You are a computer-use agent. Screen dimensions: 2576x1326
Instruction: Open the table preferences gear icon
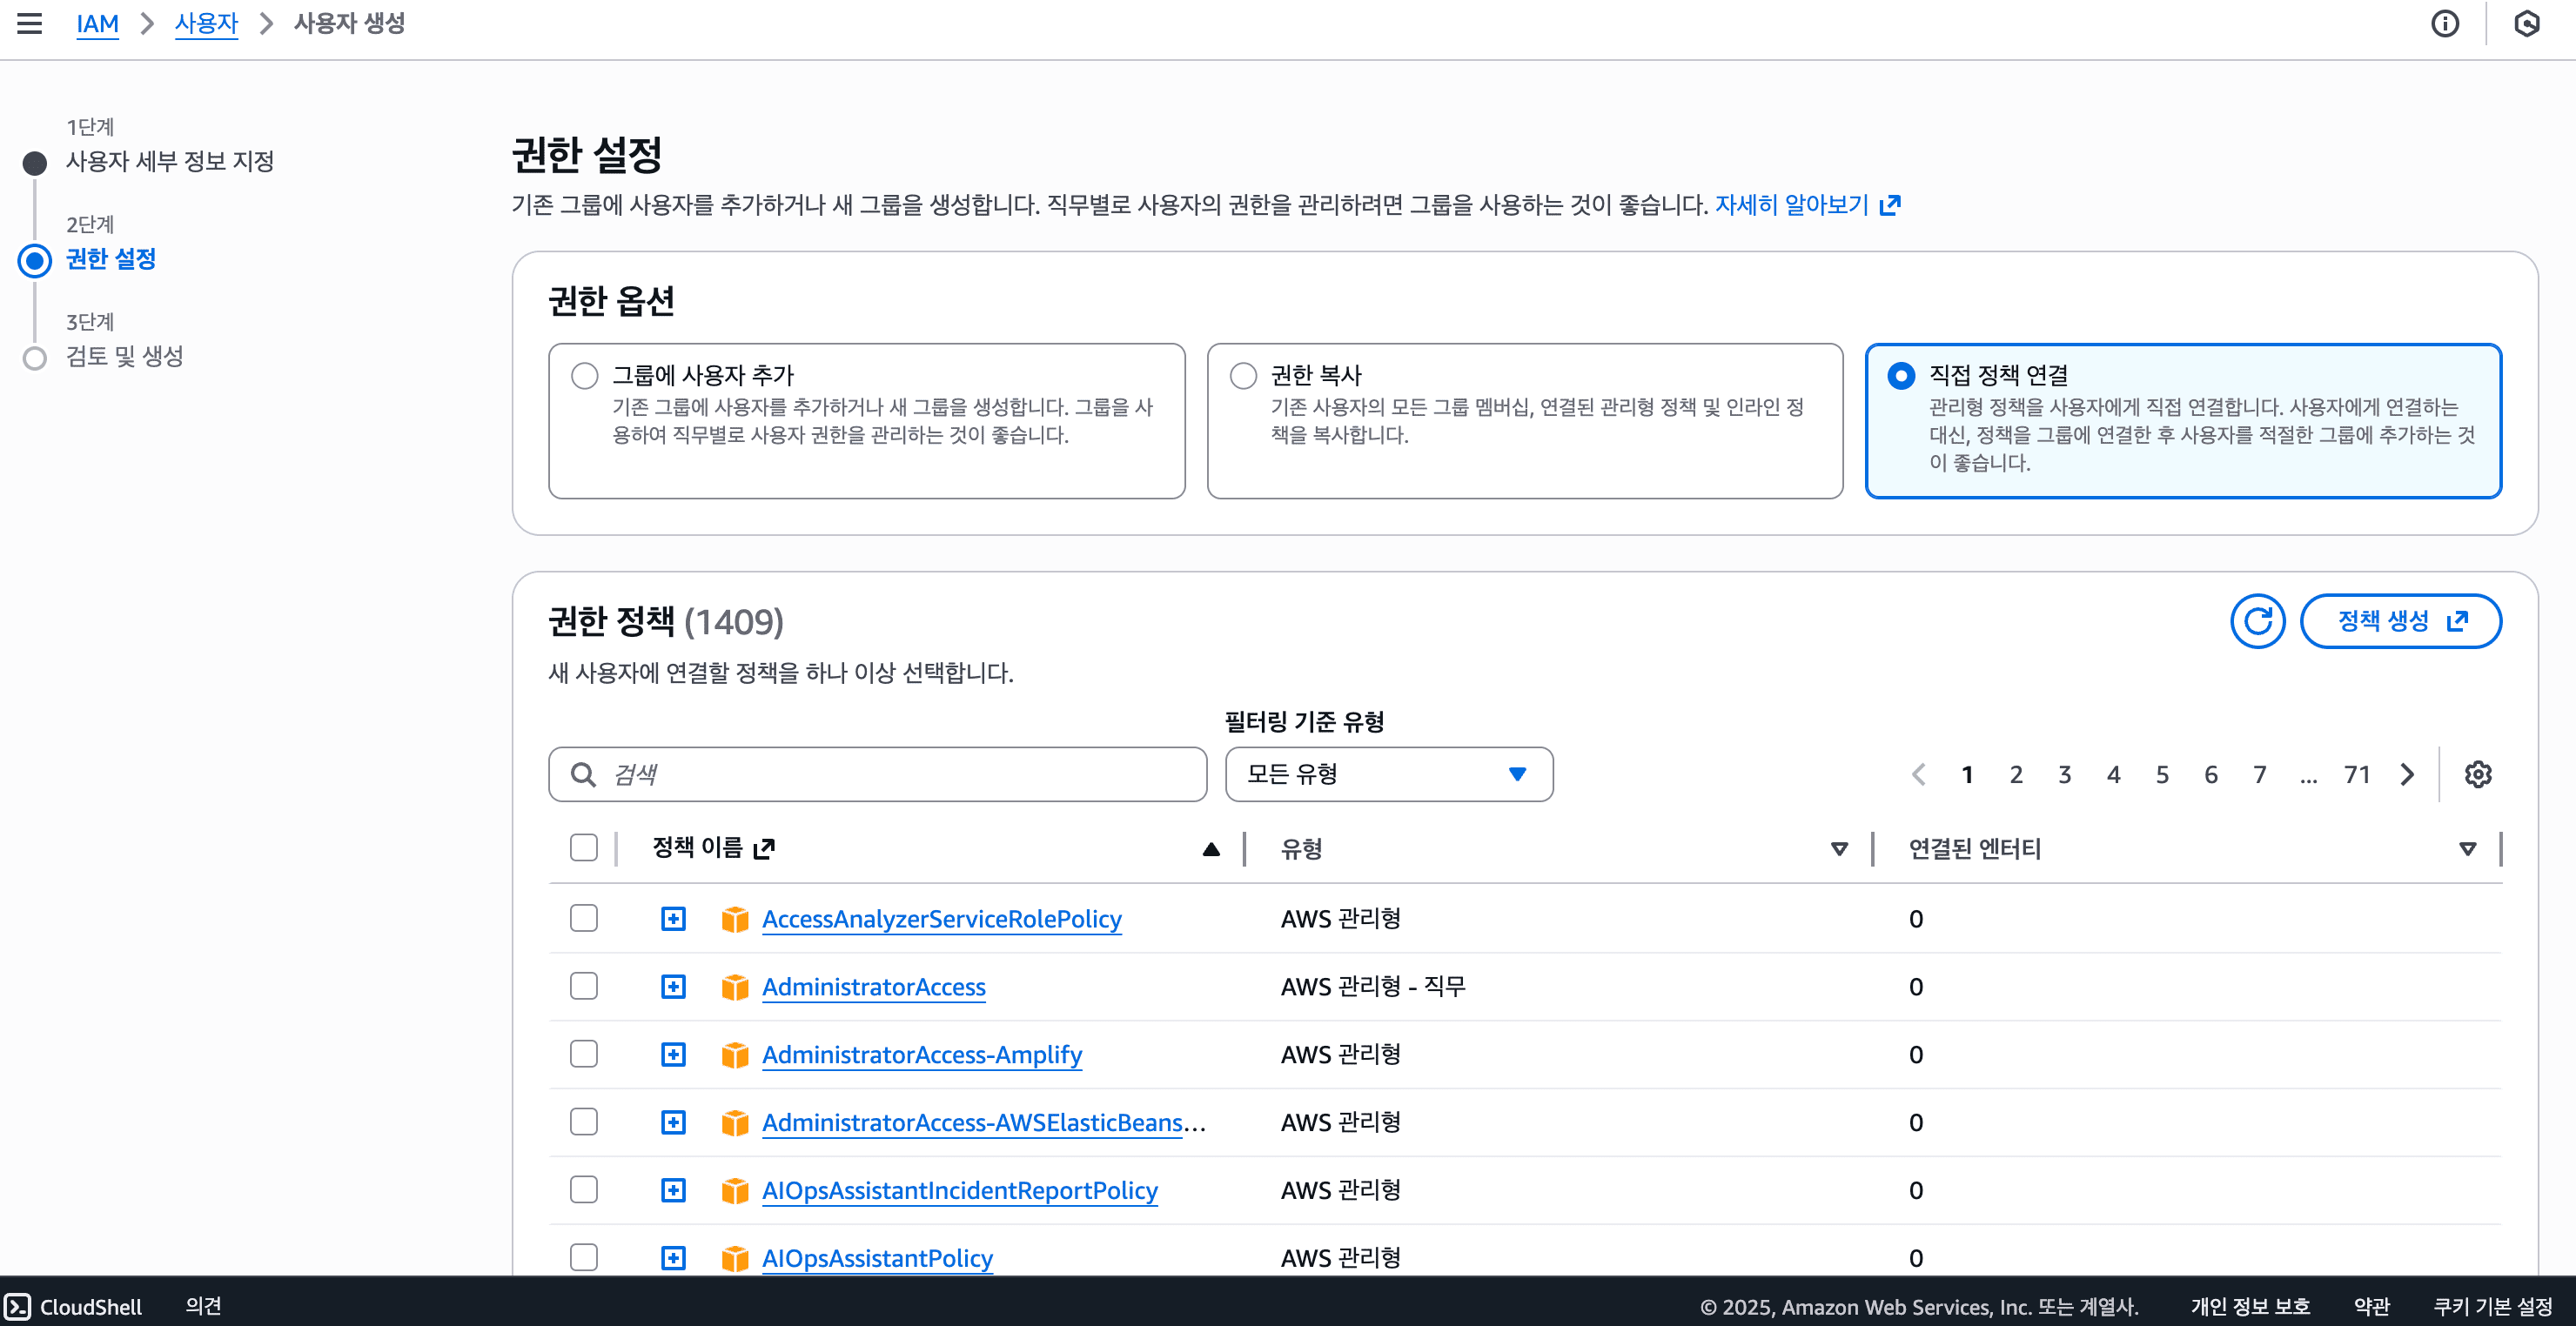coord(2478,773)
